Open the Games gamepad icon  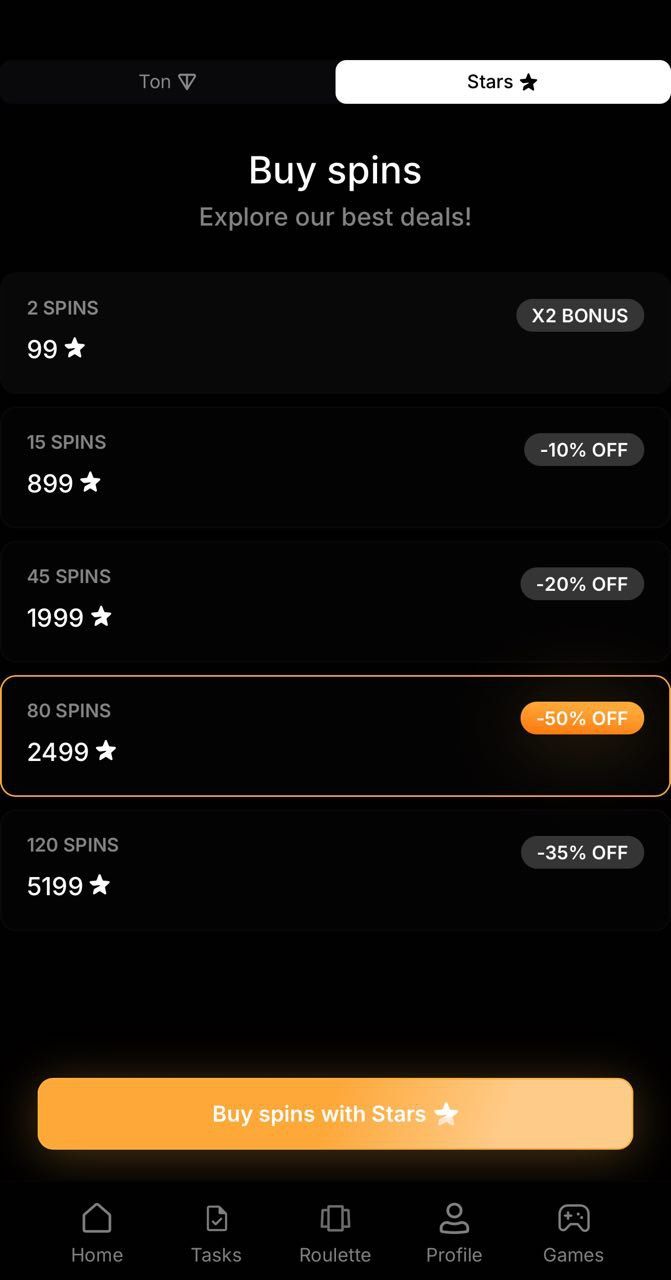573,1218
